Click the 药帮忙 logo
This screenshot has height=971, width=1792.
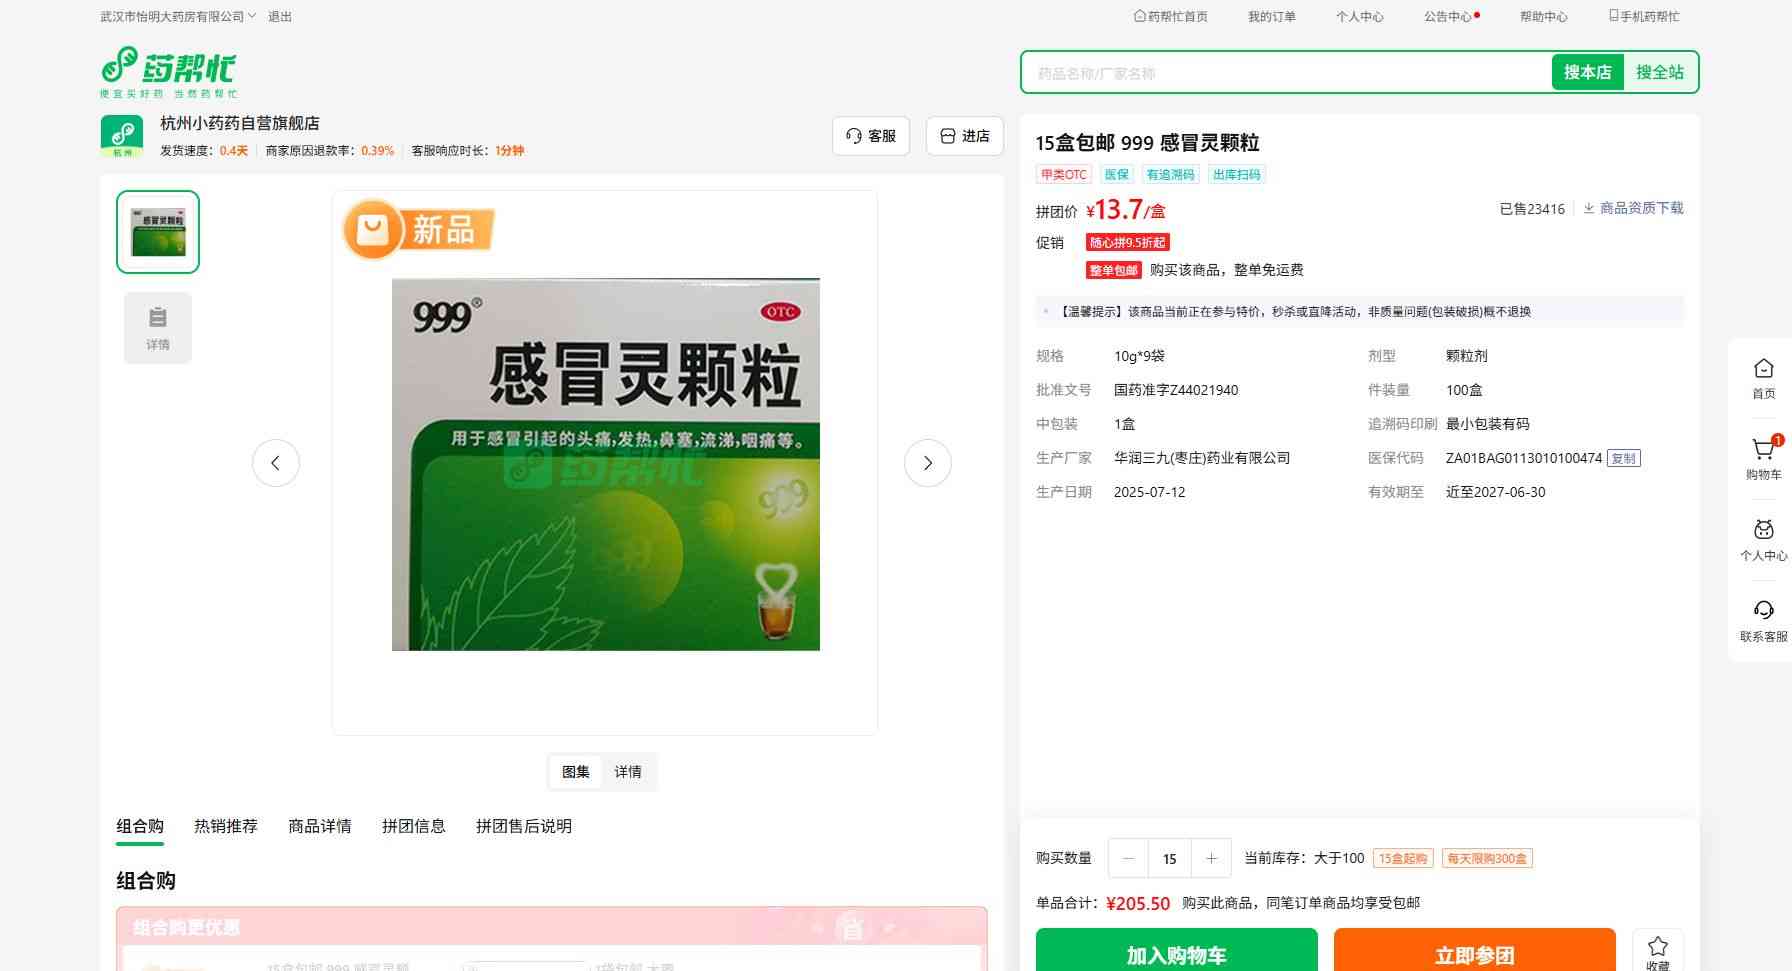point(168,71)
